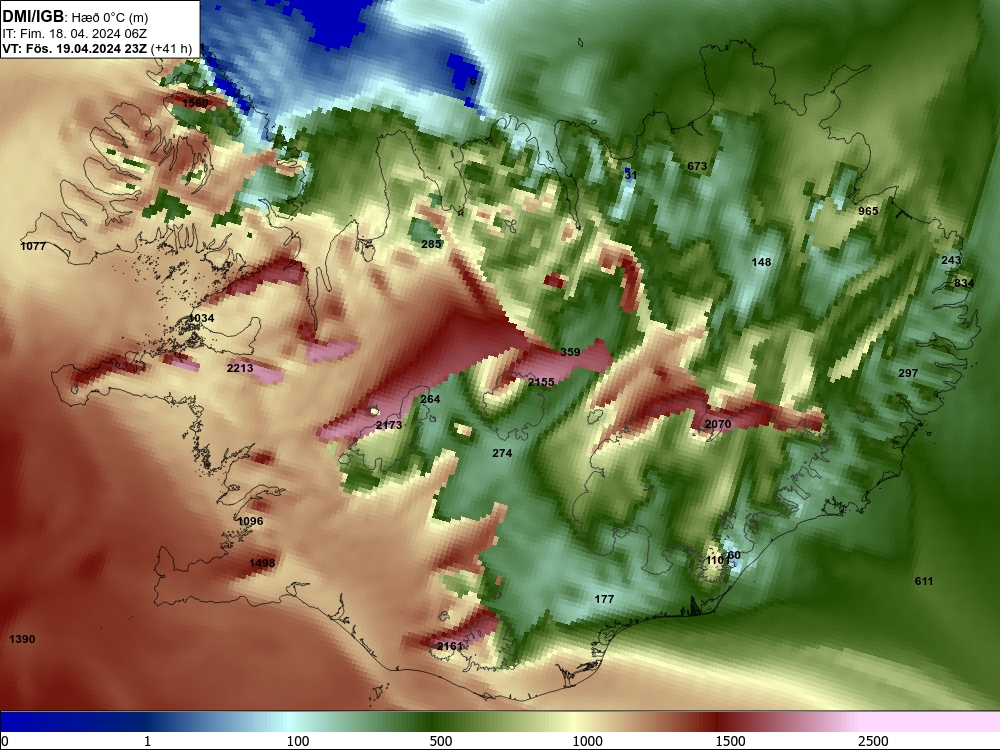Click the value 1580 in the Westfjords
The height and width of the screenshot is (750, 1000).
point(195,103)
